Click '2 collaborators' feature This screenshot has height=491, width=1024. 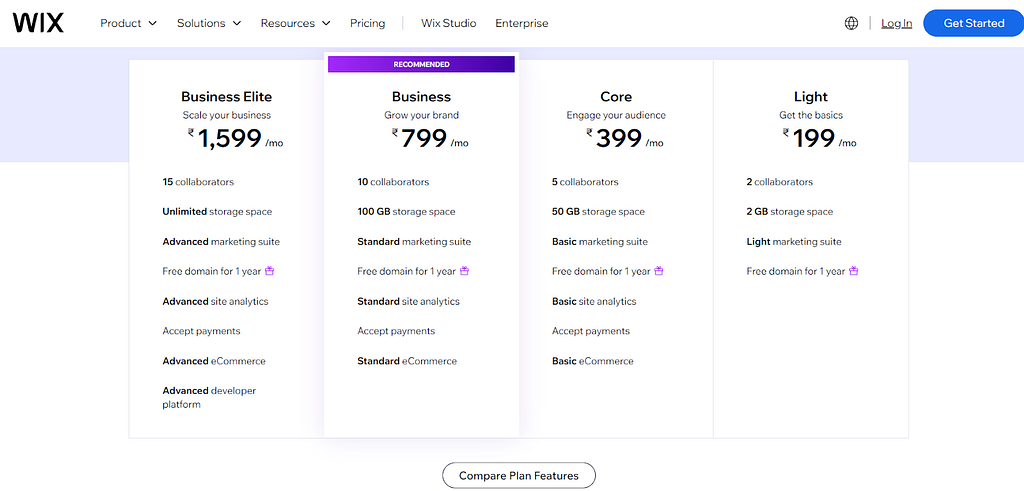pyautogui.click(x=780, y=182)
